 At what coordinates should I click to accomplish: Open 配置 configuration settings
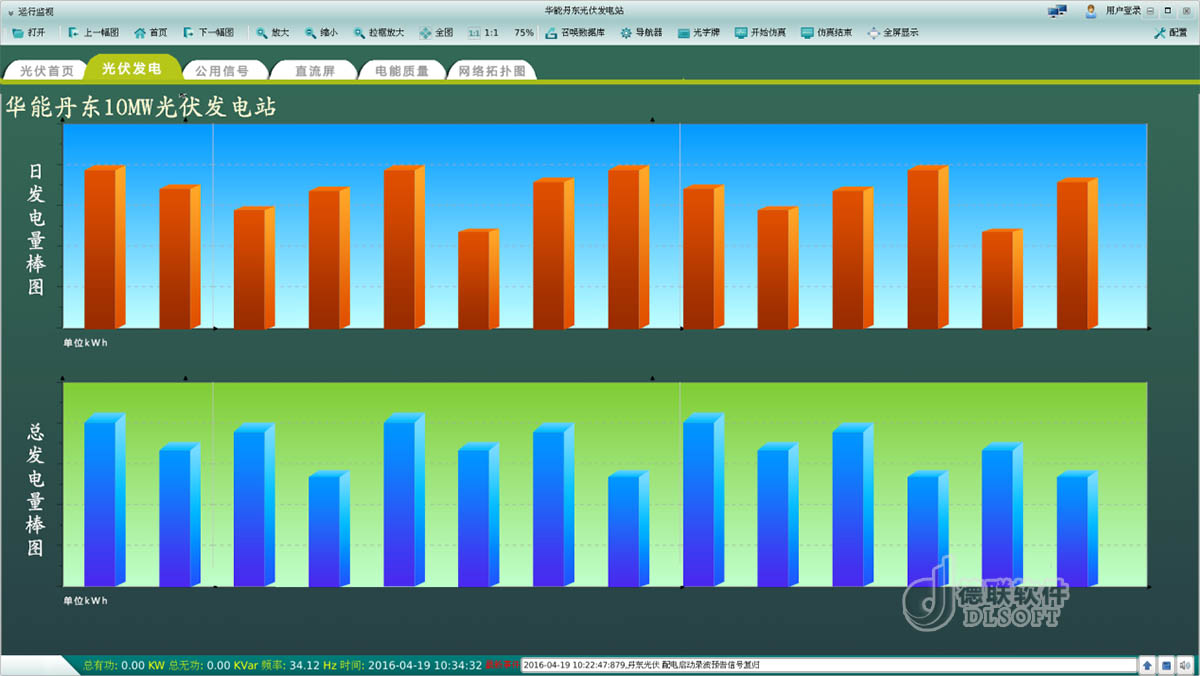point(1170,32)
